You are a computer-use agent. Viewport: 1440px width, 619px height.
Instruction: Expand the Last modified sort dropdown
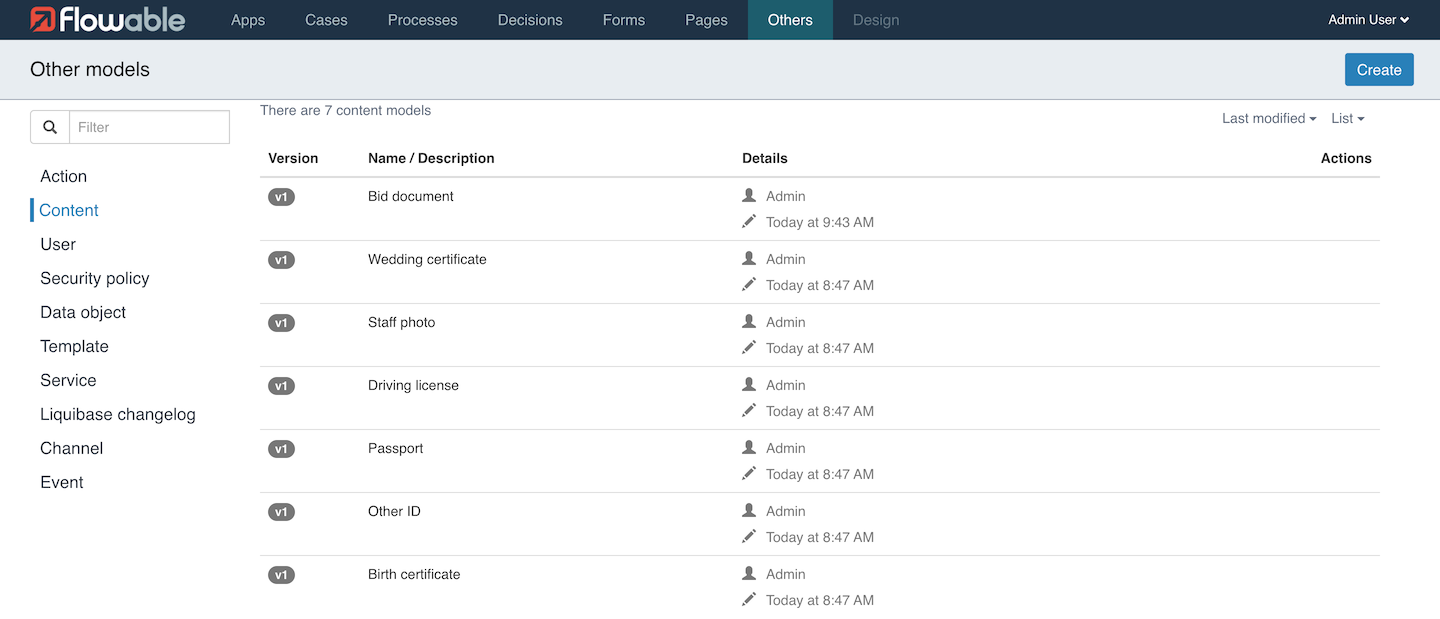[x=1268, y=118]
